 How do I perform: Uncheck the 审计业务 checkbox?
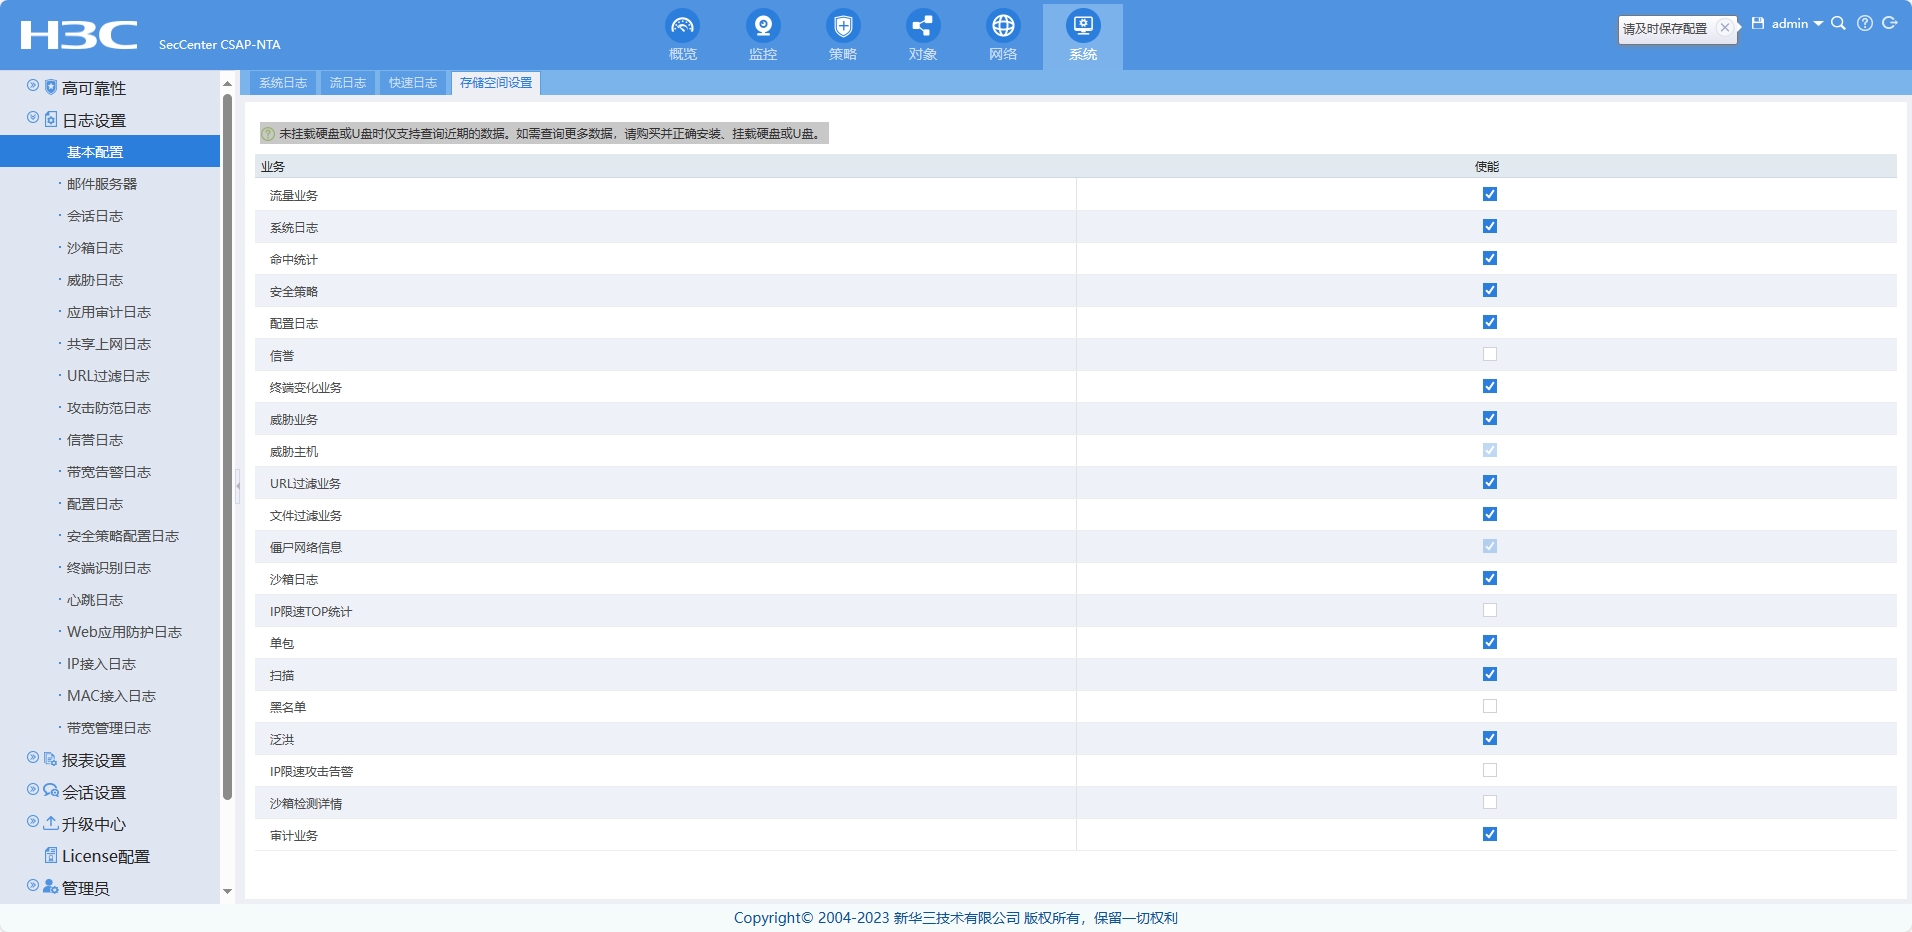[x=1490, y=834]
